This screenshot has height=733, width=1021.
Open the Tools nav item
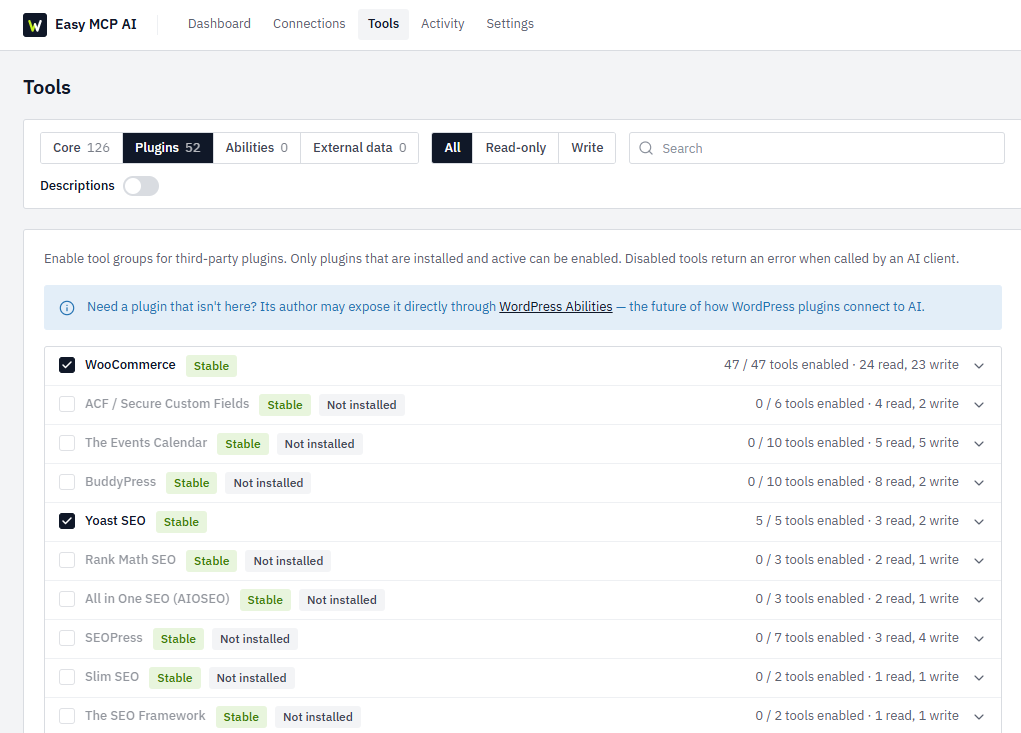click(384, 24)
